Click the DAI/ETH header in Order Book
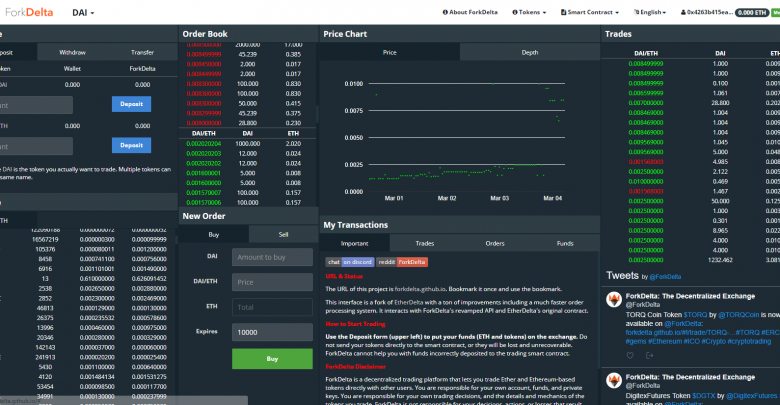 (203, 133)
